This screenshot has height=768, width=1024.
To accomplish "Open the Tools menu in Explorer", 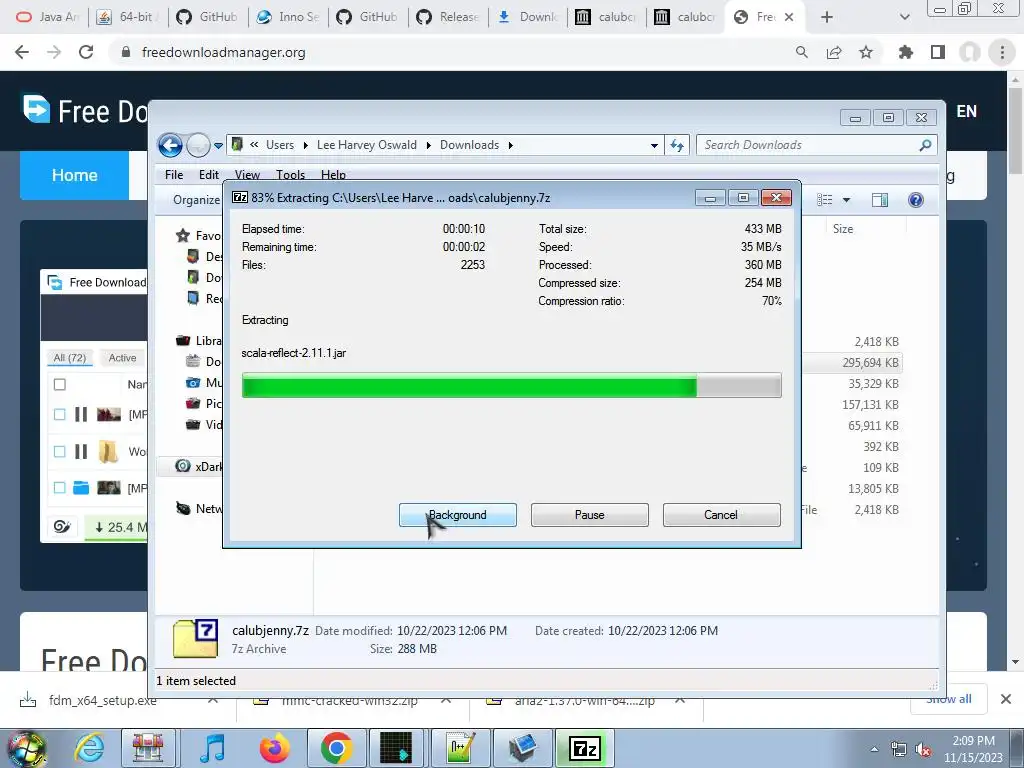I will pyautogui.click(x=290, y=174).
